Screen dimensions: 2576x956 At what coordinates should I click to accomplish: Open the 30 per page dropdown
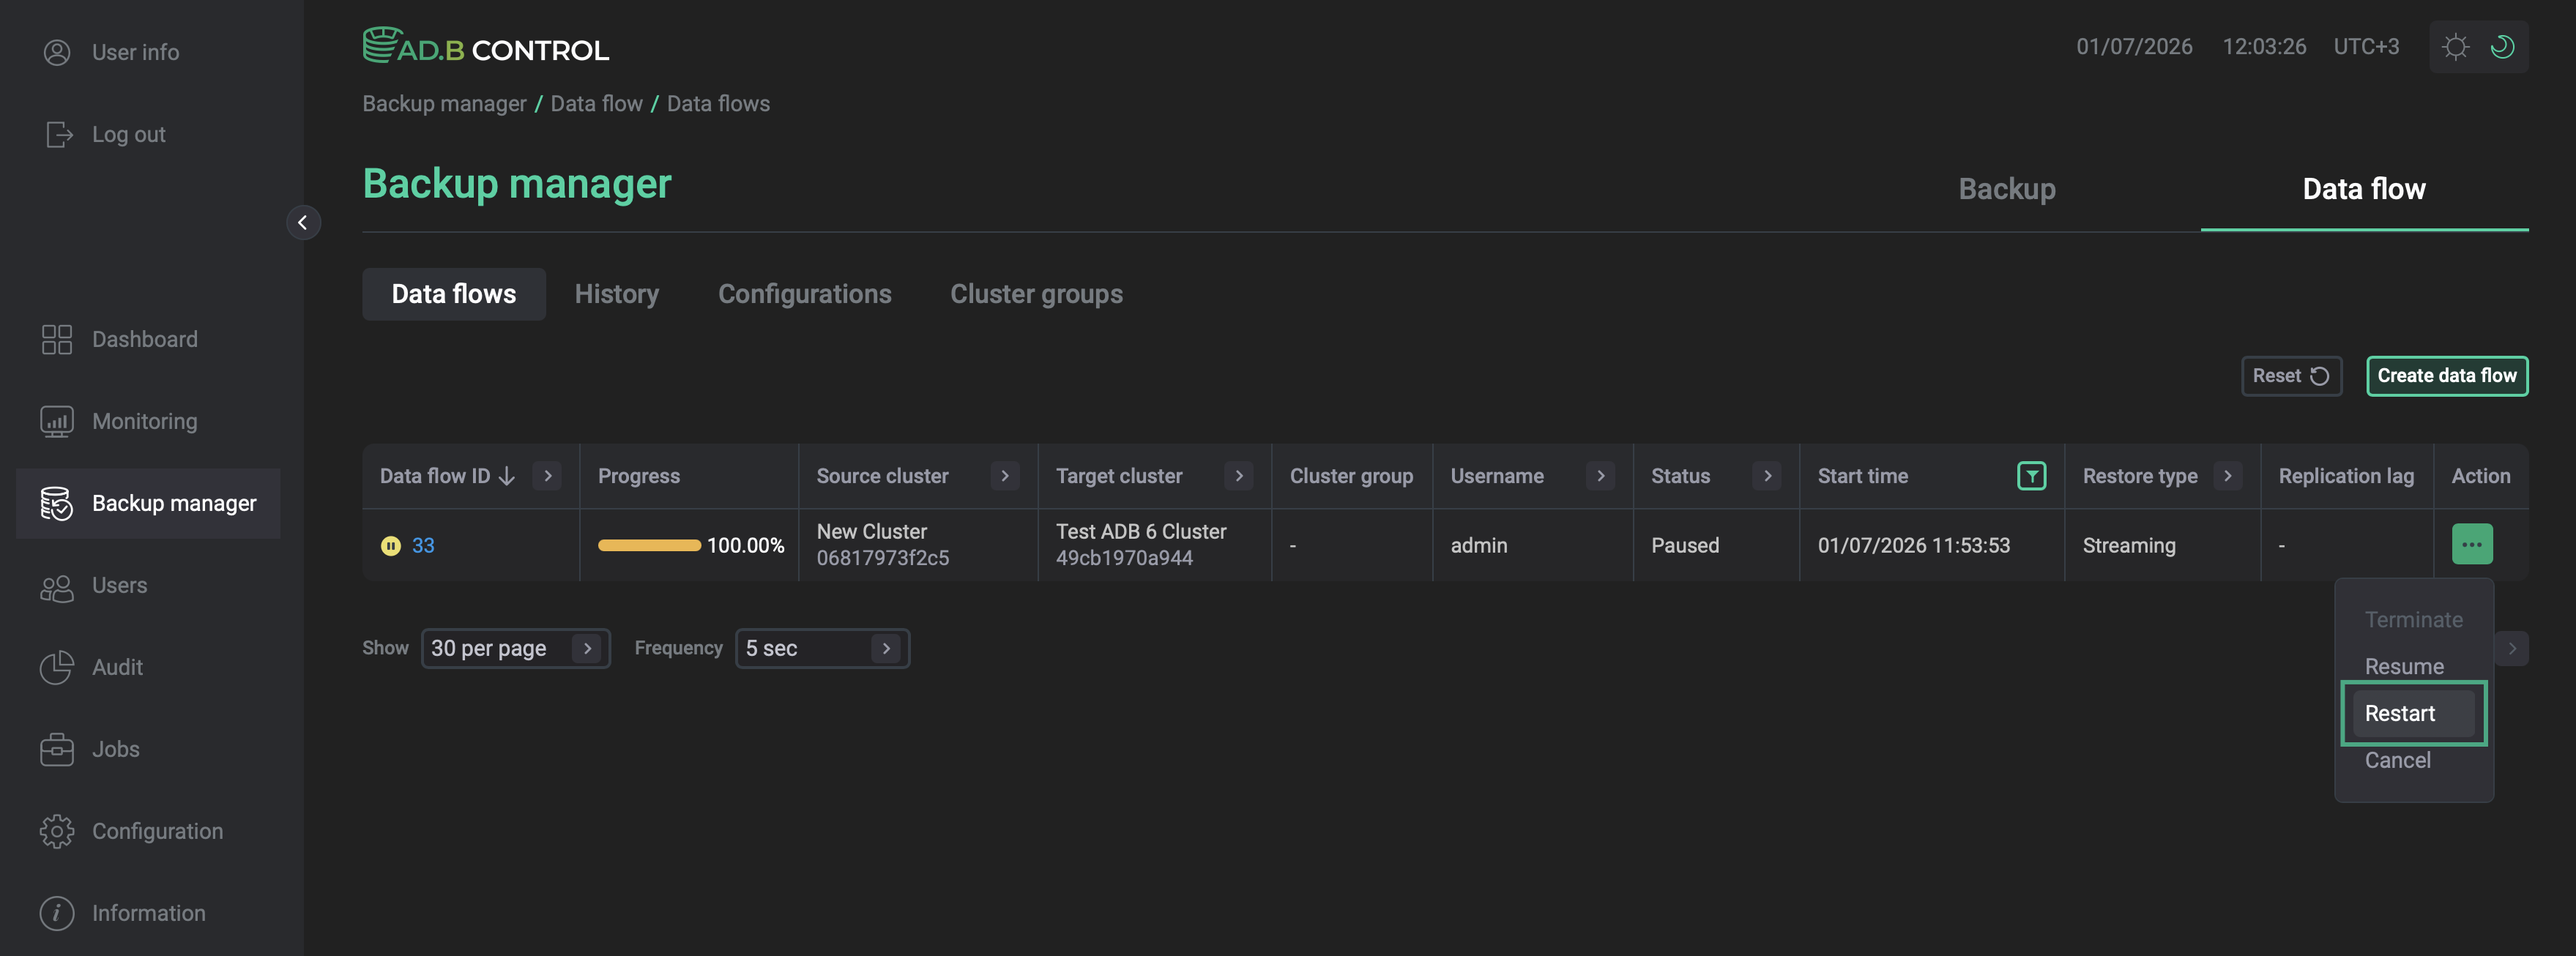coord(515,649)
